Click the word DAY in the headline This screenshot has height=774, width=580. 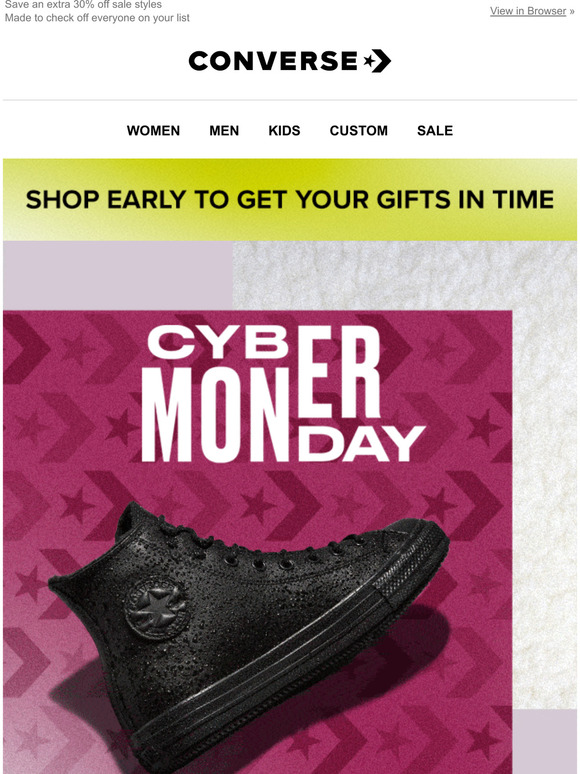coord(361,444)
